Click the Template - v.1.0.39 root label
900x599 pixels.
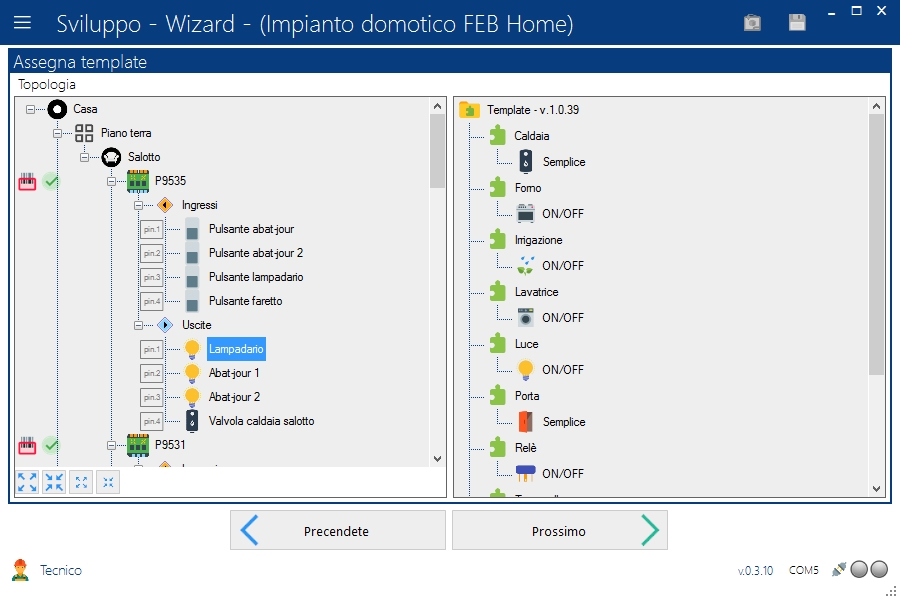pos(533,110)
